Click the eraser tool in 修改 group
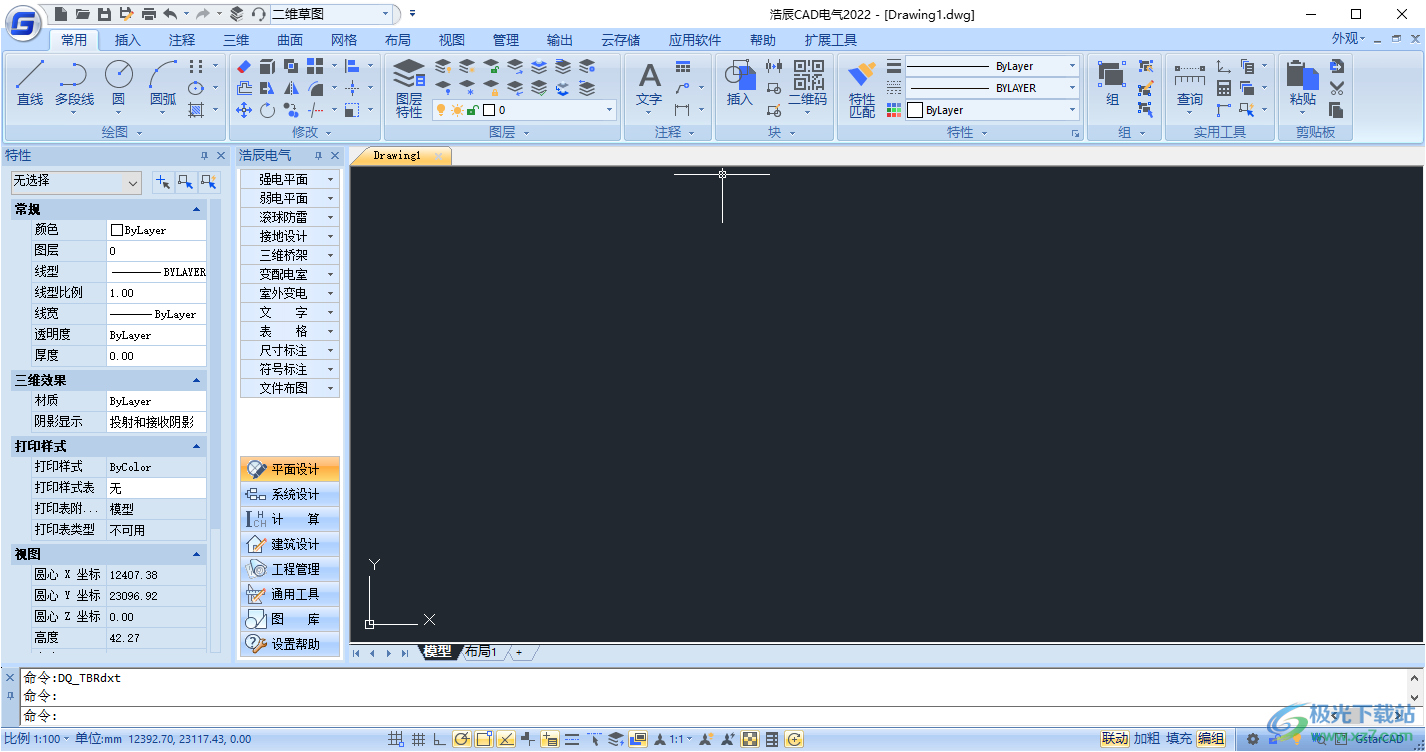This screenshot has height=752, width=1426. [x=244, y=66]
